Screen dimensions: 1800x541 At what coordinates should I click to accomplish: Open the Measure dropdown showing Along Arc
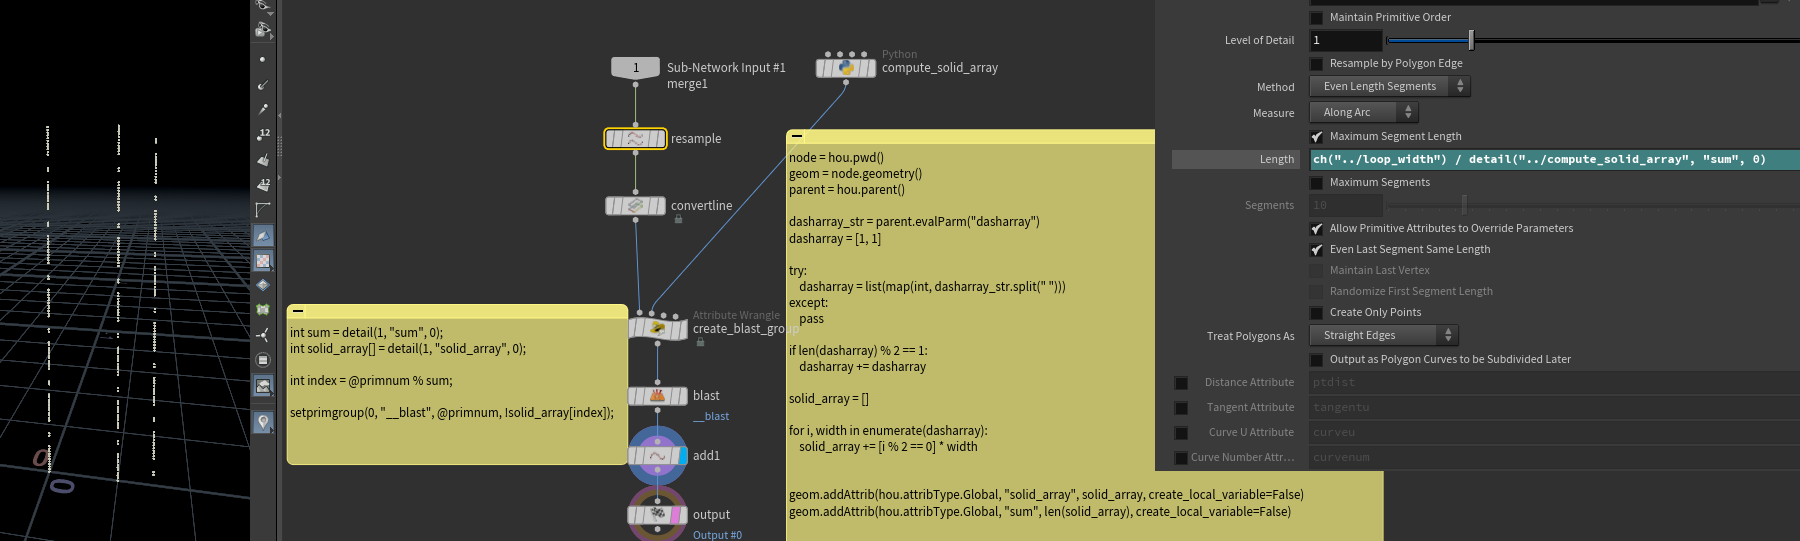tap(1364, 113)
